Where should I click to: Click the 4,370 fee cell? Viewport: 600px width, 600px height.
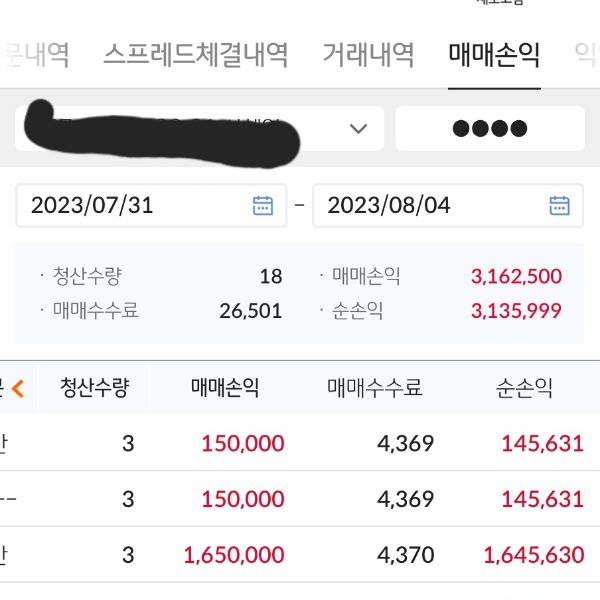(406, 554)
